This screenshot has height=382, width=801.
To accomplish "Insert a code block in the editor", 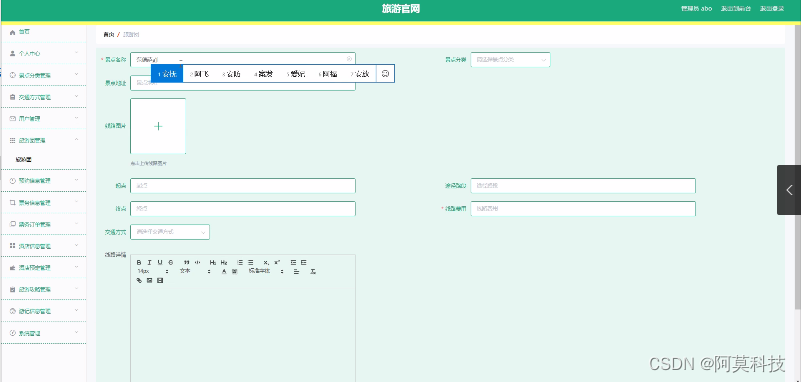I will click(197, 262).
